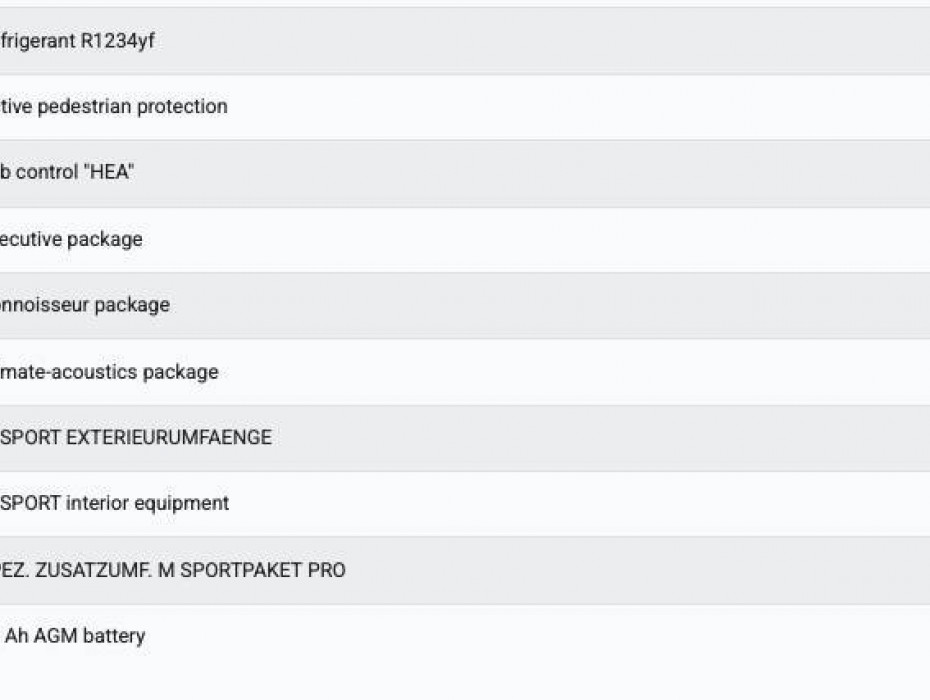Click the Ah AGM battery row
930x700 pixels.
click(x=465, y=637)
